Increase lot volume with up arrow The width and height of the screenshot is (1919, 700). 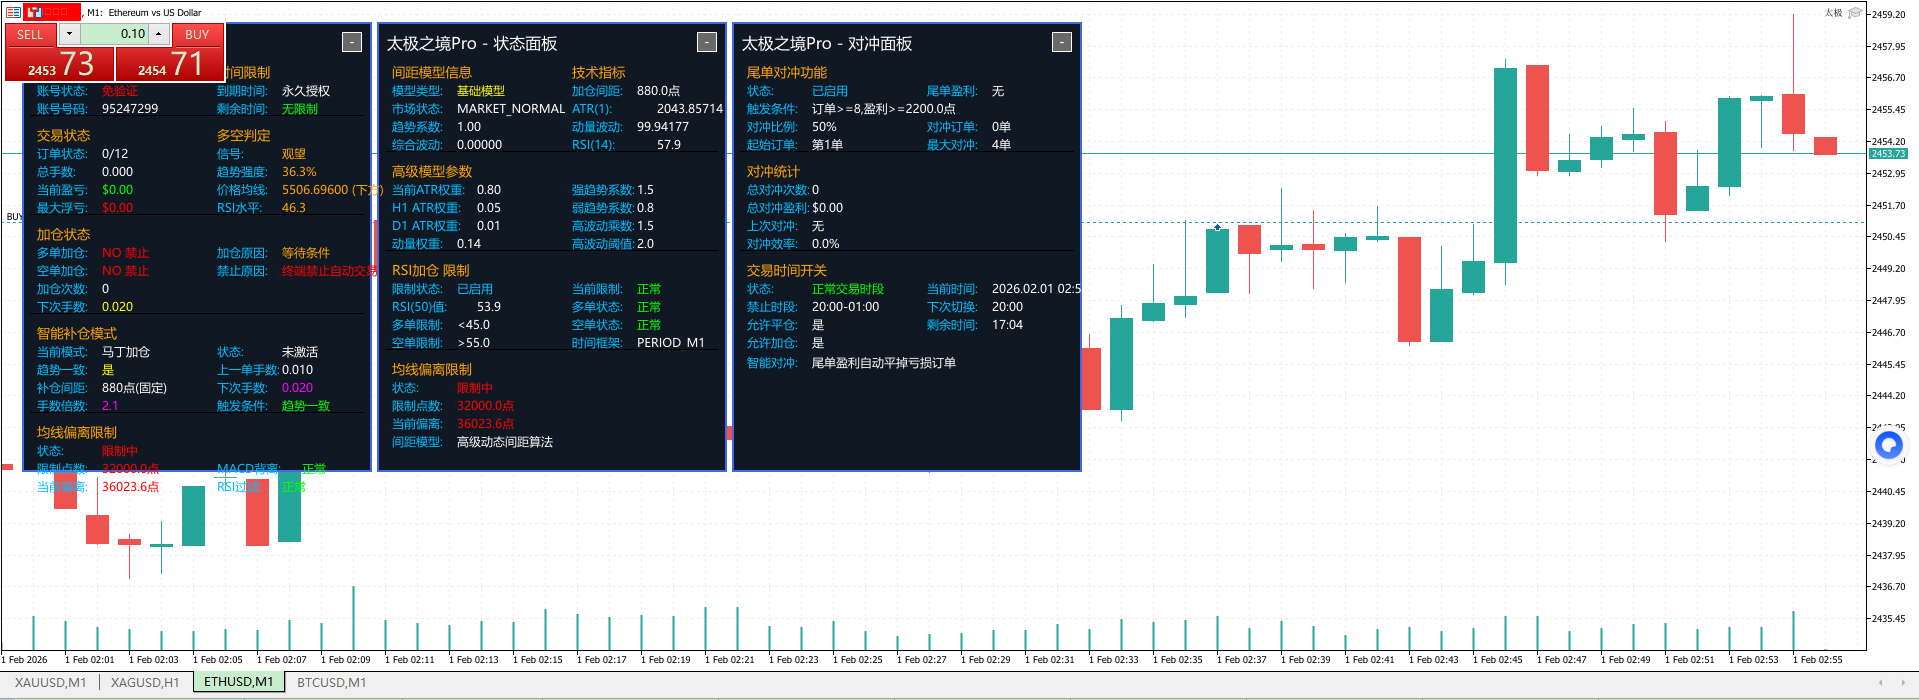coord(158,34)
